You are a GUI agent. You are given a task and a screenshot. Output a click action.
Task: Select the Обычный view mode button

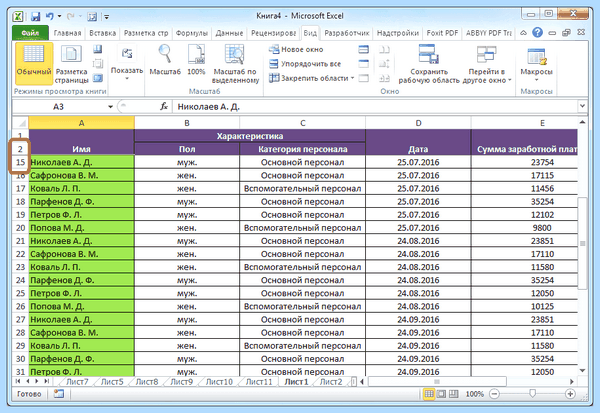(34, 63)
